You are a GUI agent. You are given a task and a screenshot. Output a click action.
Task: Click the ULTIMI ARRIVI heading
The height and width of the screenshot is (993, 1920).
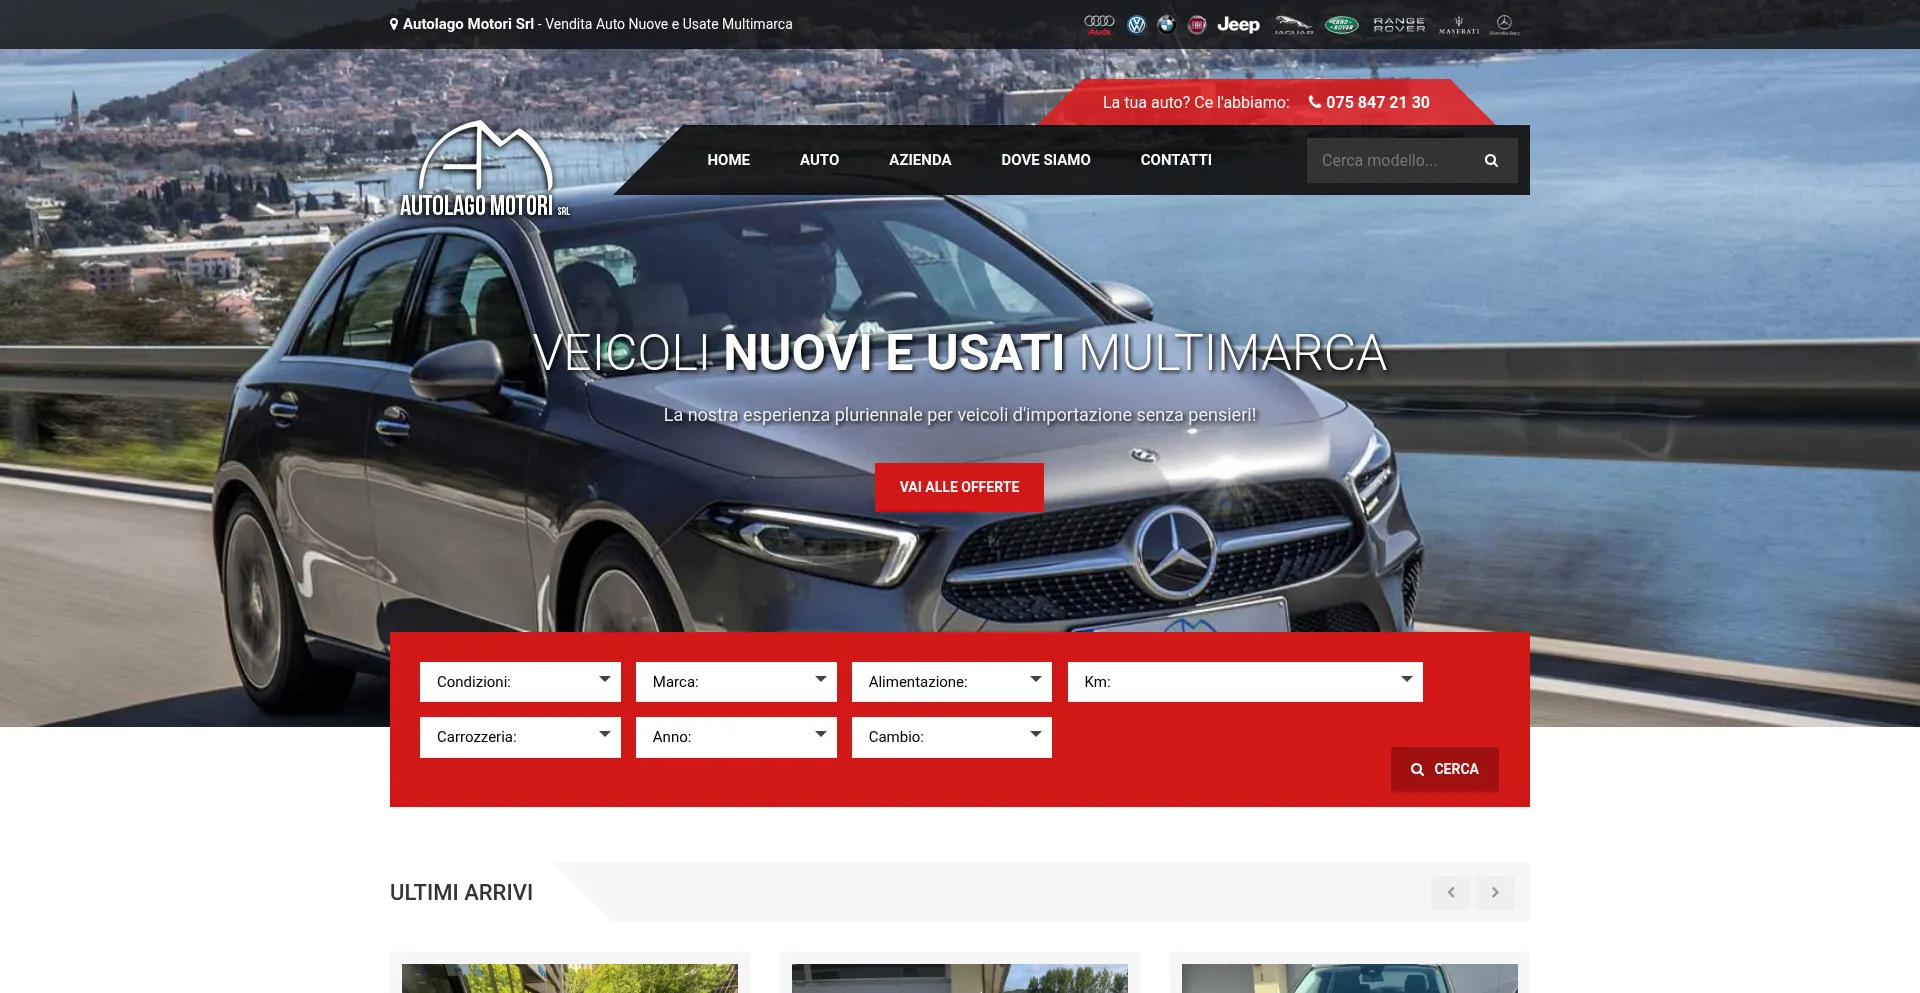461,892
